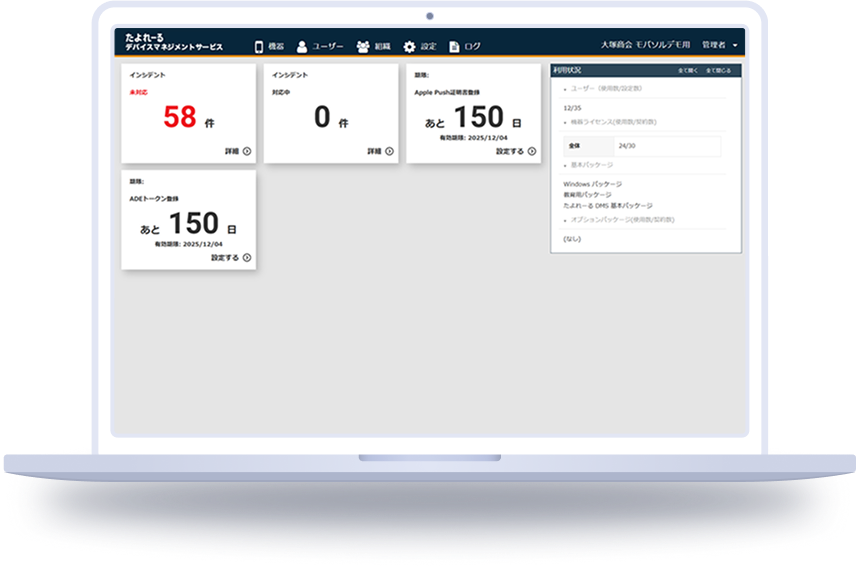This screenshot has height=567, width=857.
Task: Click arrow icon on Apple Push証明書 card
Action: (532, 152)
